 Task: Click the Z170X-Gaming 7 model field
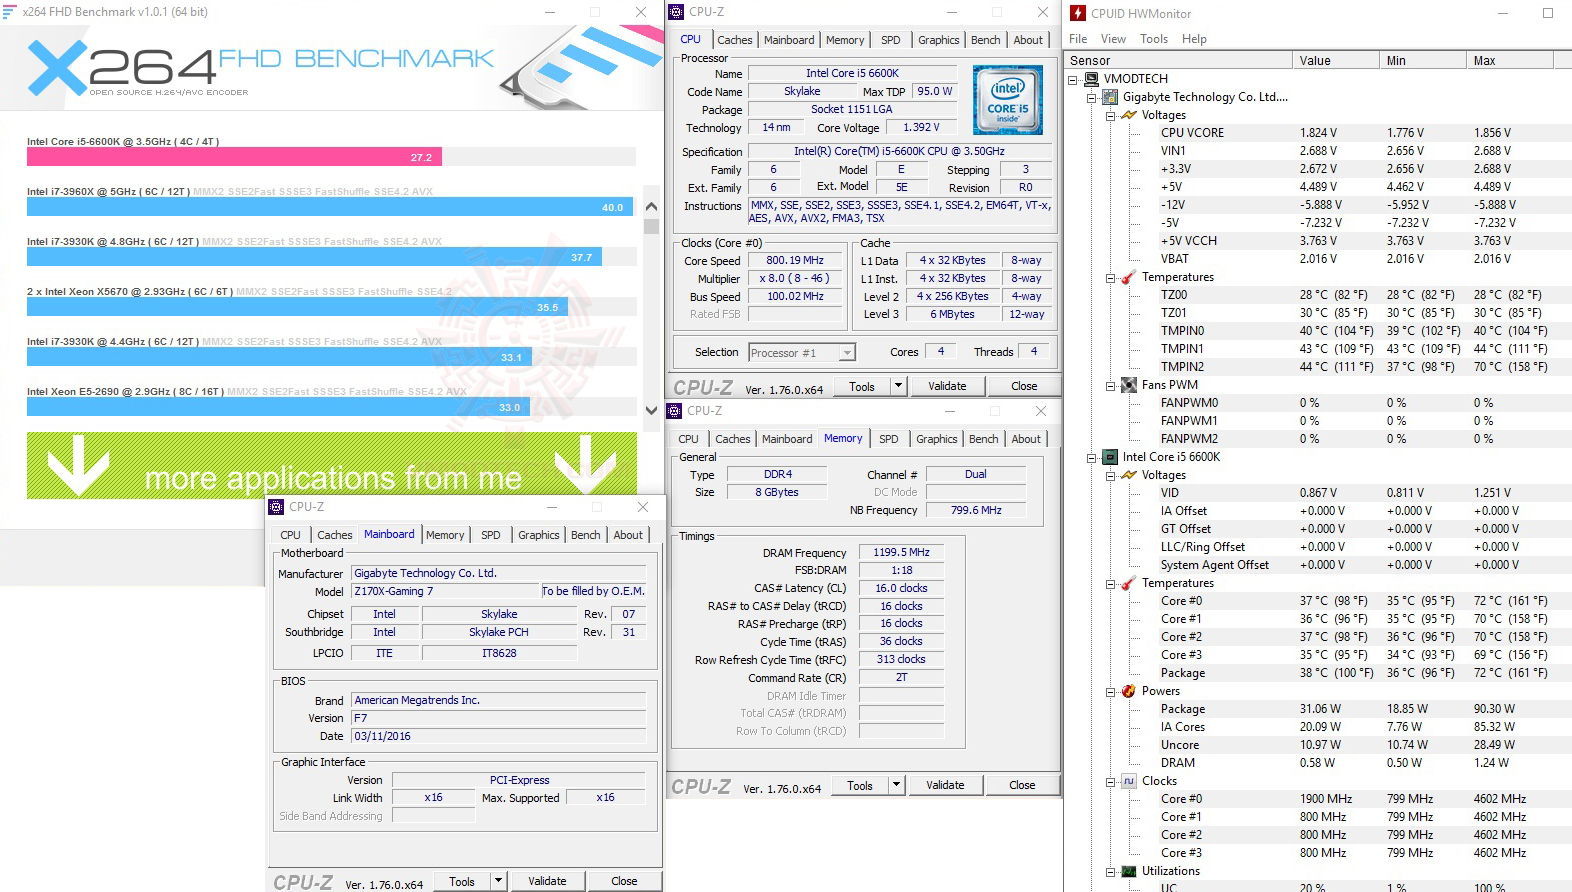click(445, 591)
